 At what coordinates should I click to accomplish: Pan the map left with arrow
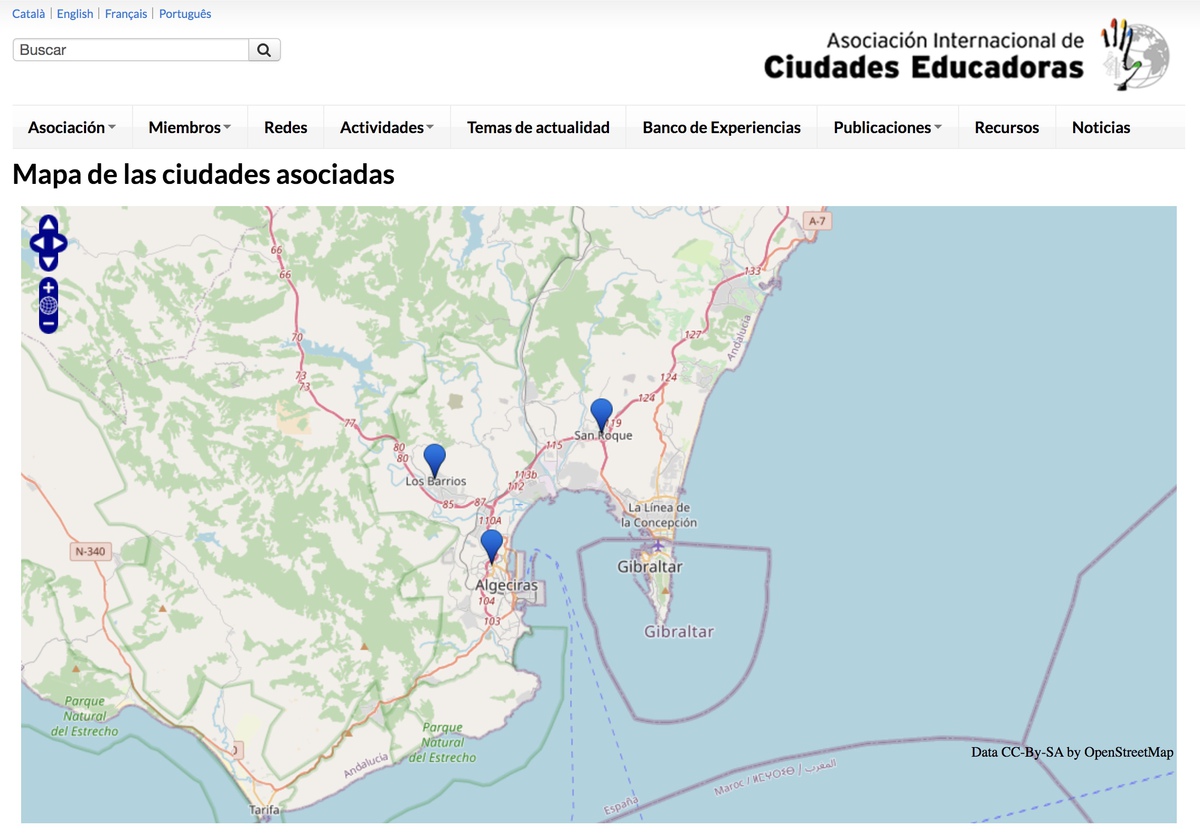click(37, 243)
